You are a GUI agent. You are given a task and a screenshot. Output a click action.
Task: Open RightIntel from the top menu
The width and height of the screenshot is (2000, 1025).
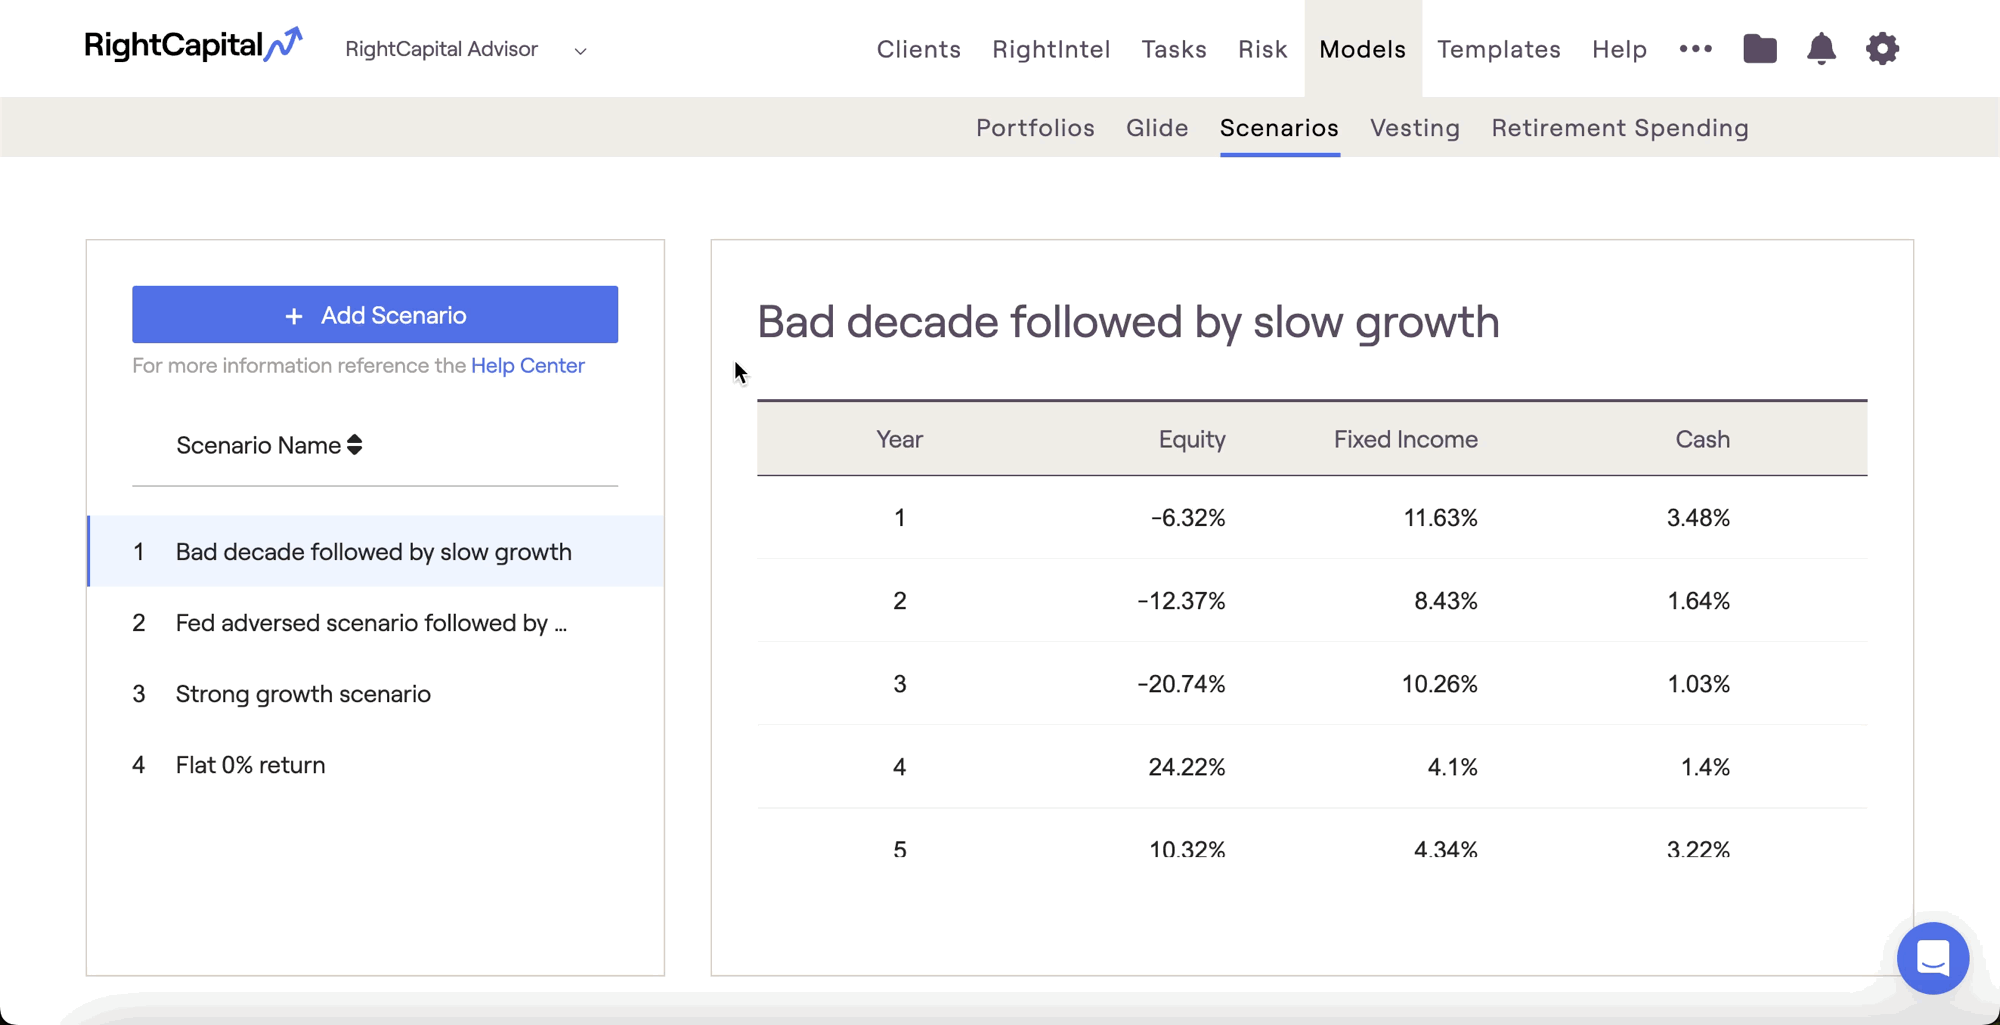coord(1051,49)
